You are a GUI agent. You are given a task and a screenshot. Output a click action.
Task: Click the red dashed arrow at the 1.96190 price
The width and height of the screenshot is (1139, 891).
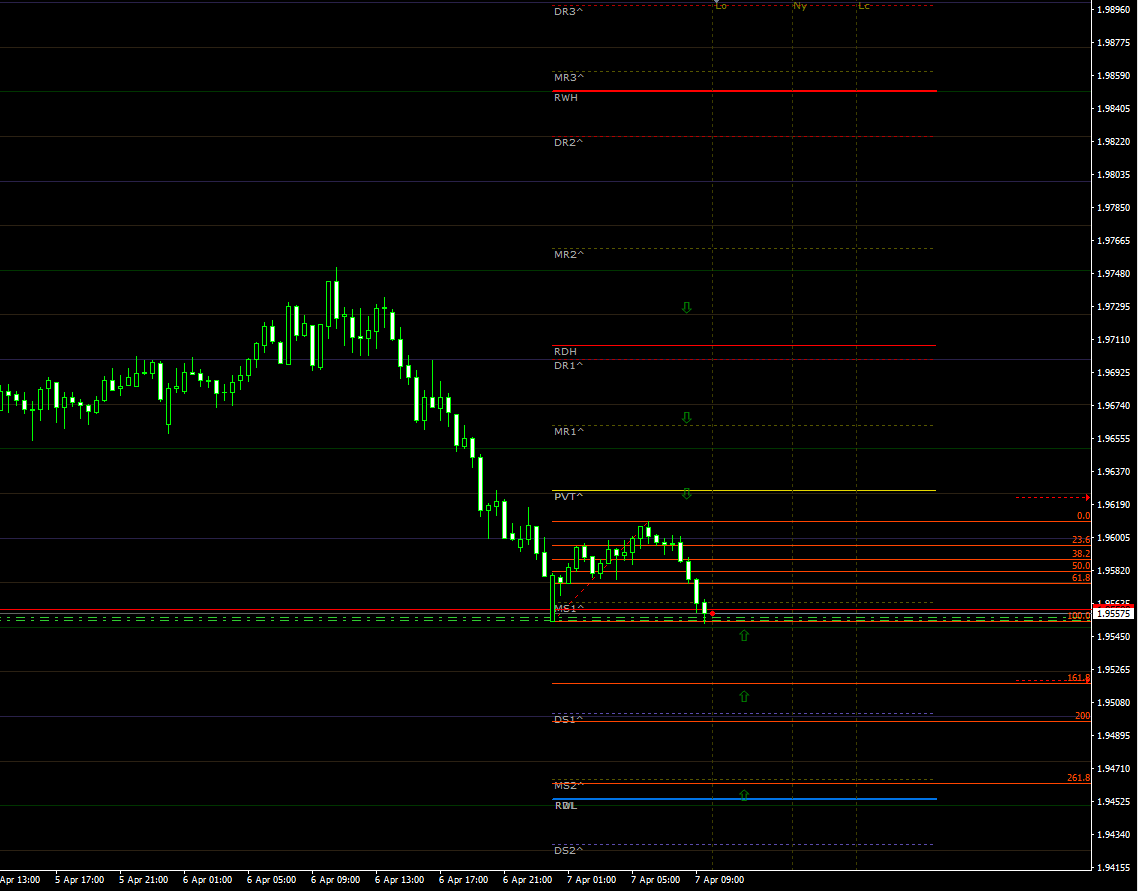[x=1053, y=497]
